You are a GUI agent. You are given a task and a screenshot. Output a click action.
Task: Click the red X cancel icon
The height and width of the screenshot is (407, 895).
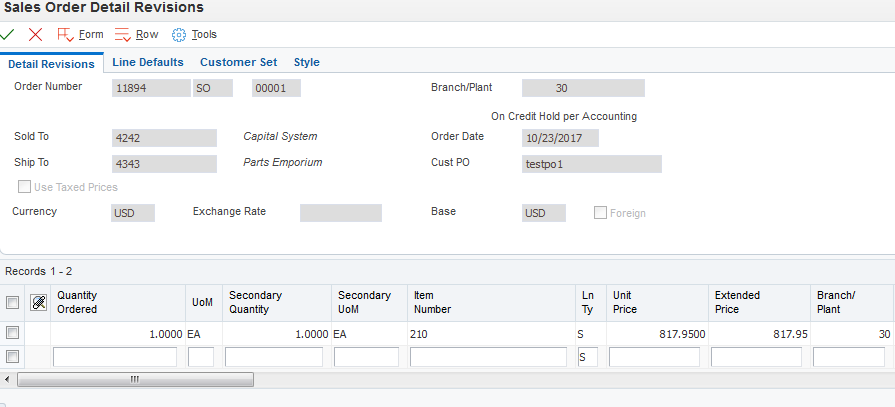(35, 35)
